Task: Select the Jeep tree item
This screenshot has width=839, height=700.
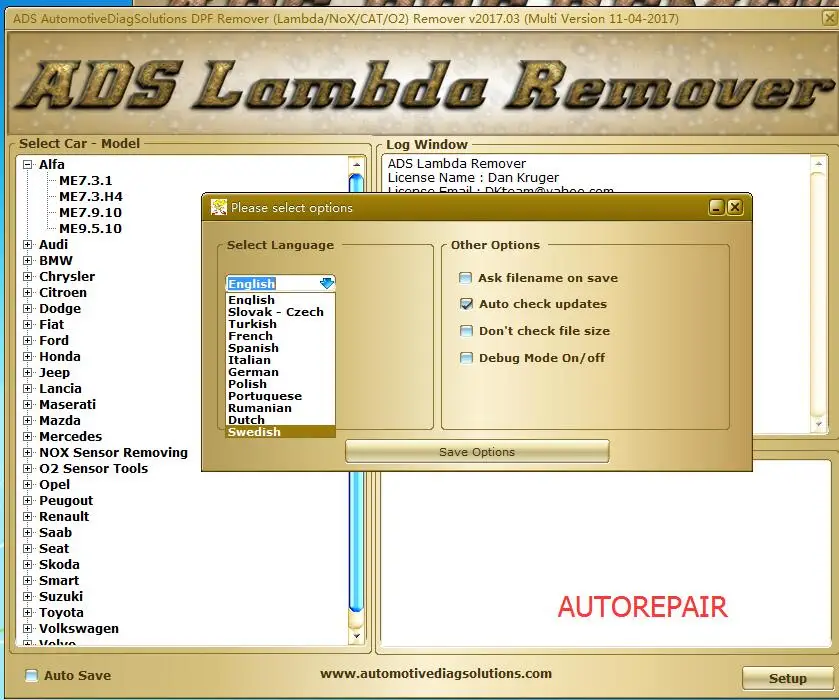Action: pos(54,373)
